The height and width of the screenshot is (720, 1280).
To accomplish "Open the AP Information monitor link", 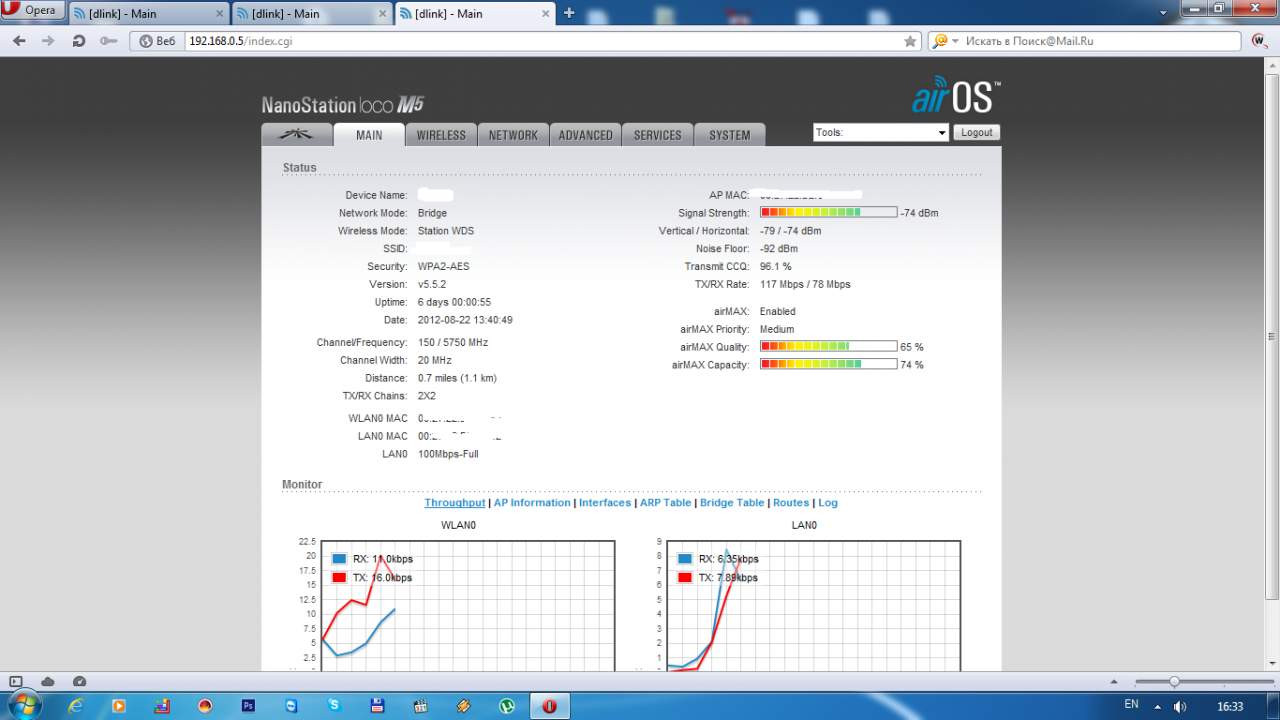I will [532, 503].
